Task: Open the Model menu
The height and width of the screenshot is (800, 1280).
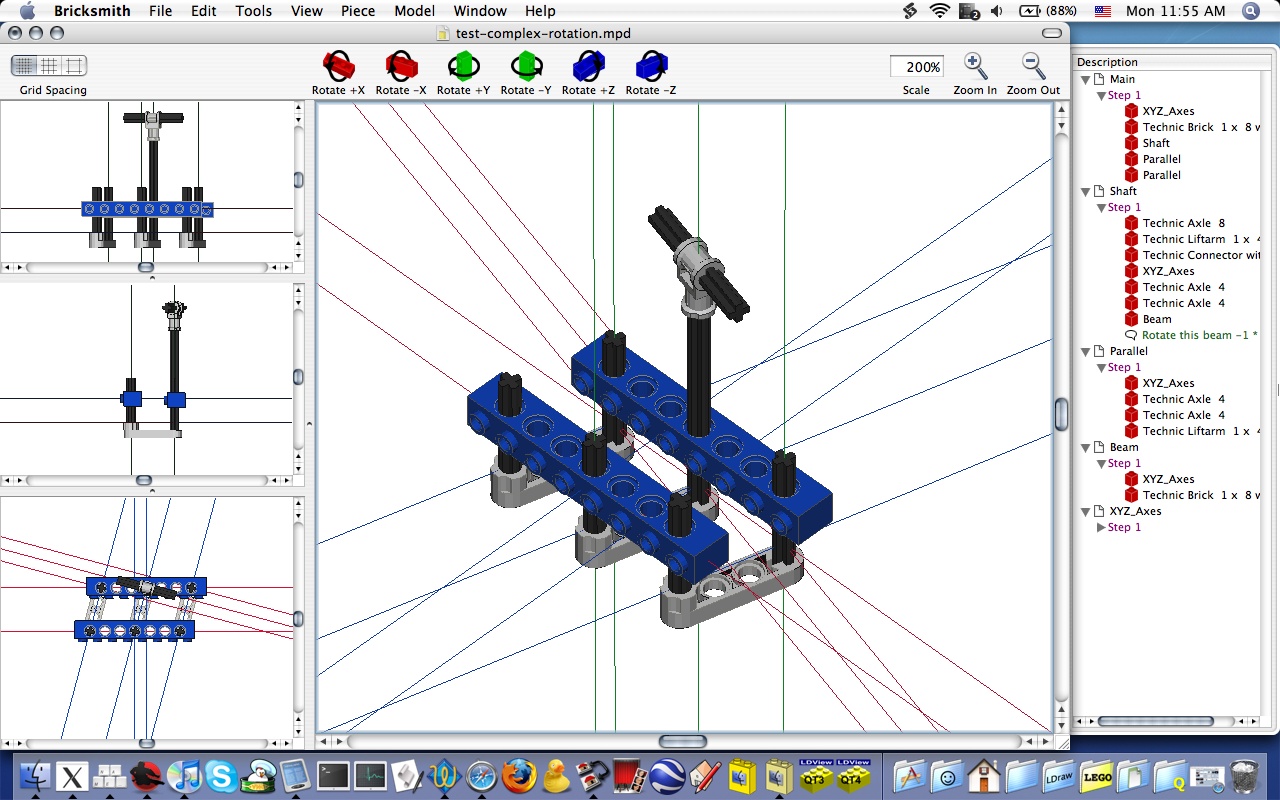Action: 414,11
